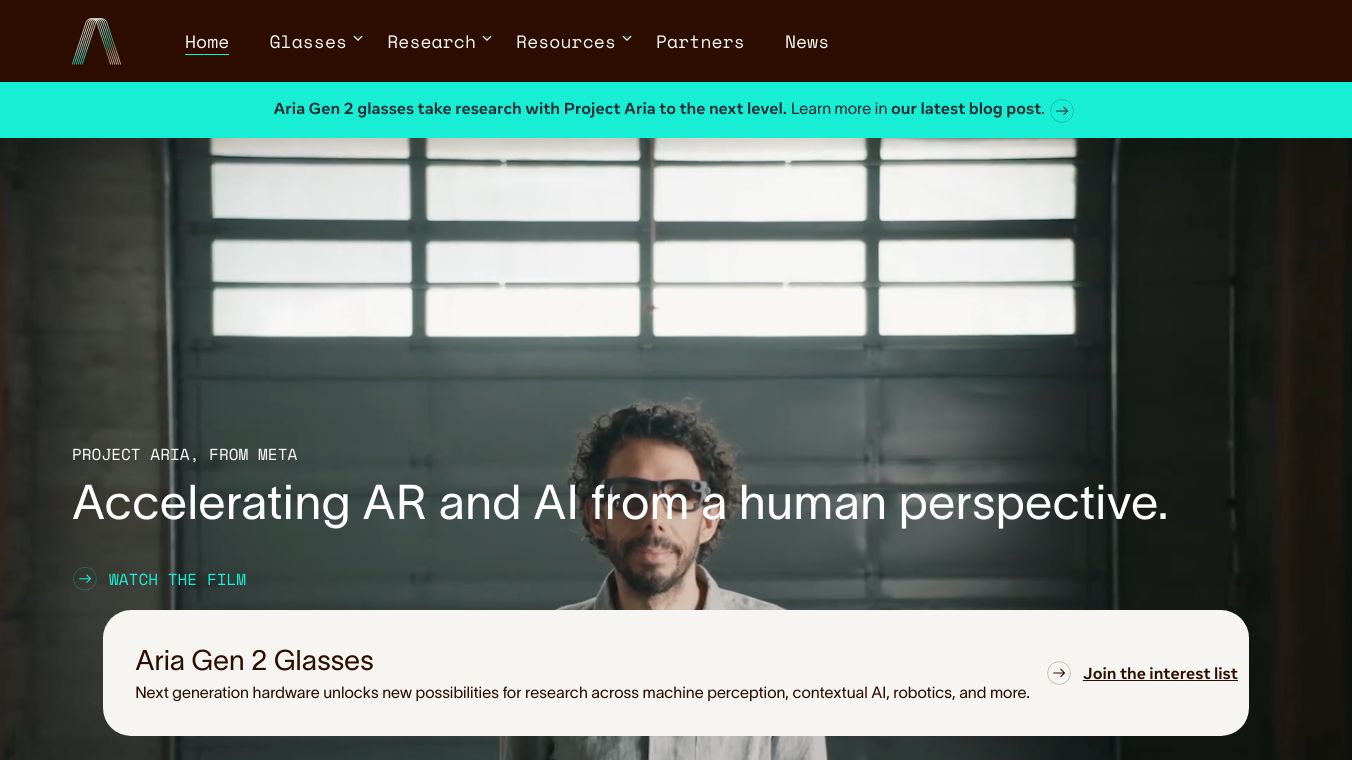Open the Resources nav item
Screen dimensions: 1352x760
[x=565, y=42]
